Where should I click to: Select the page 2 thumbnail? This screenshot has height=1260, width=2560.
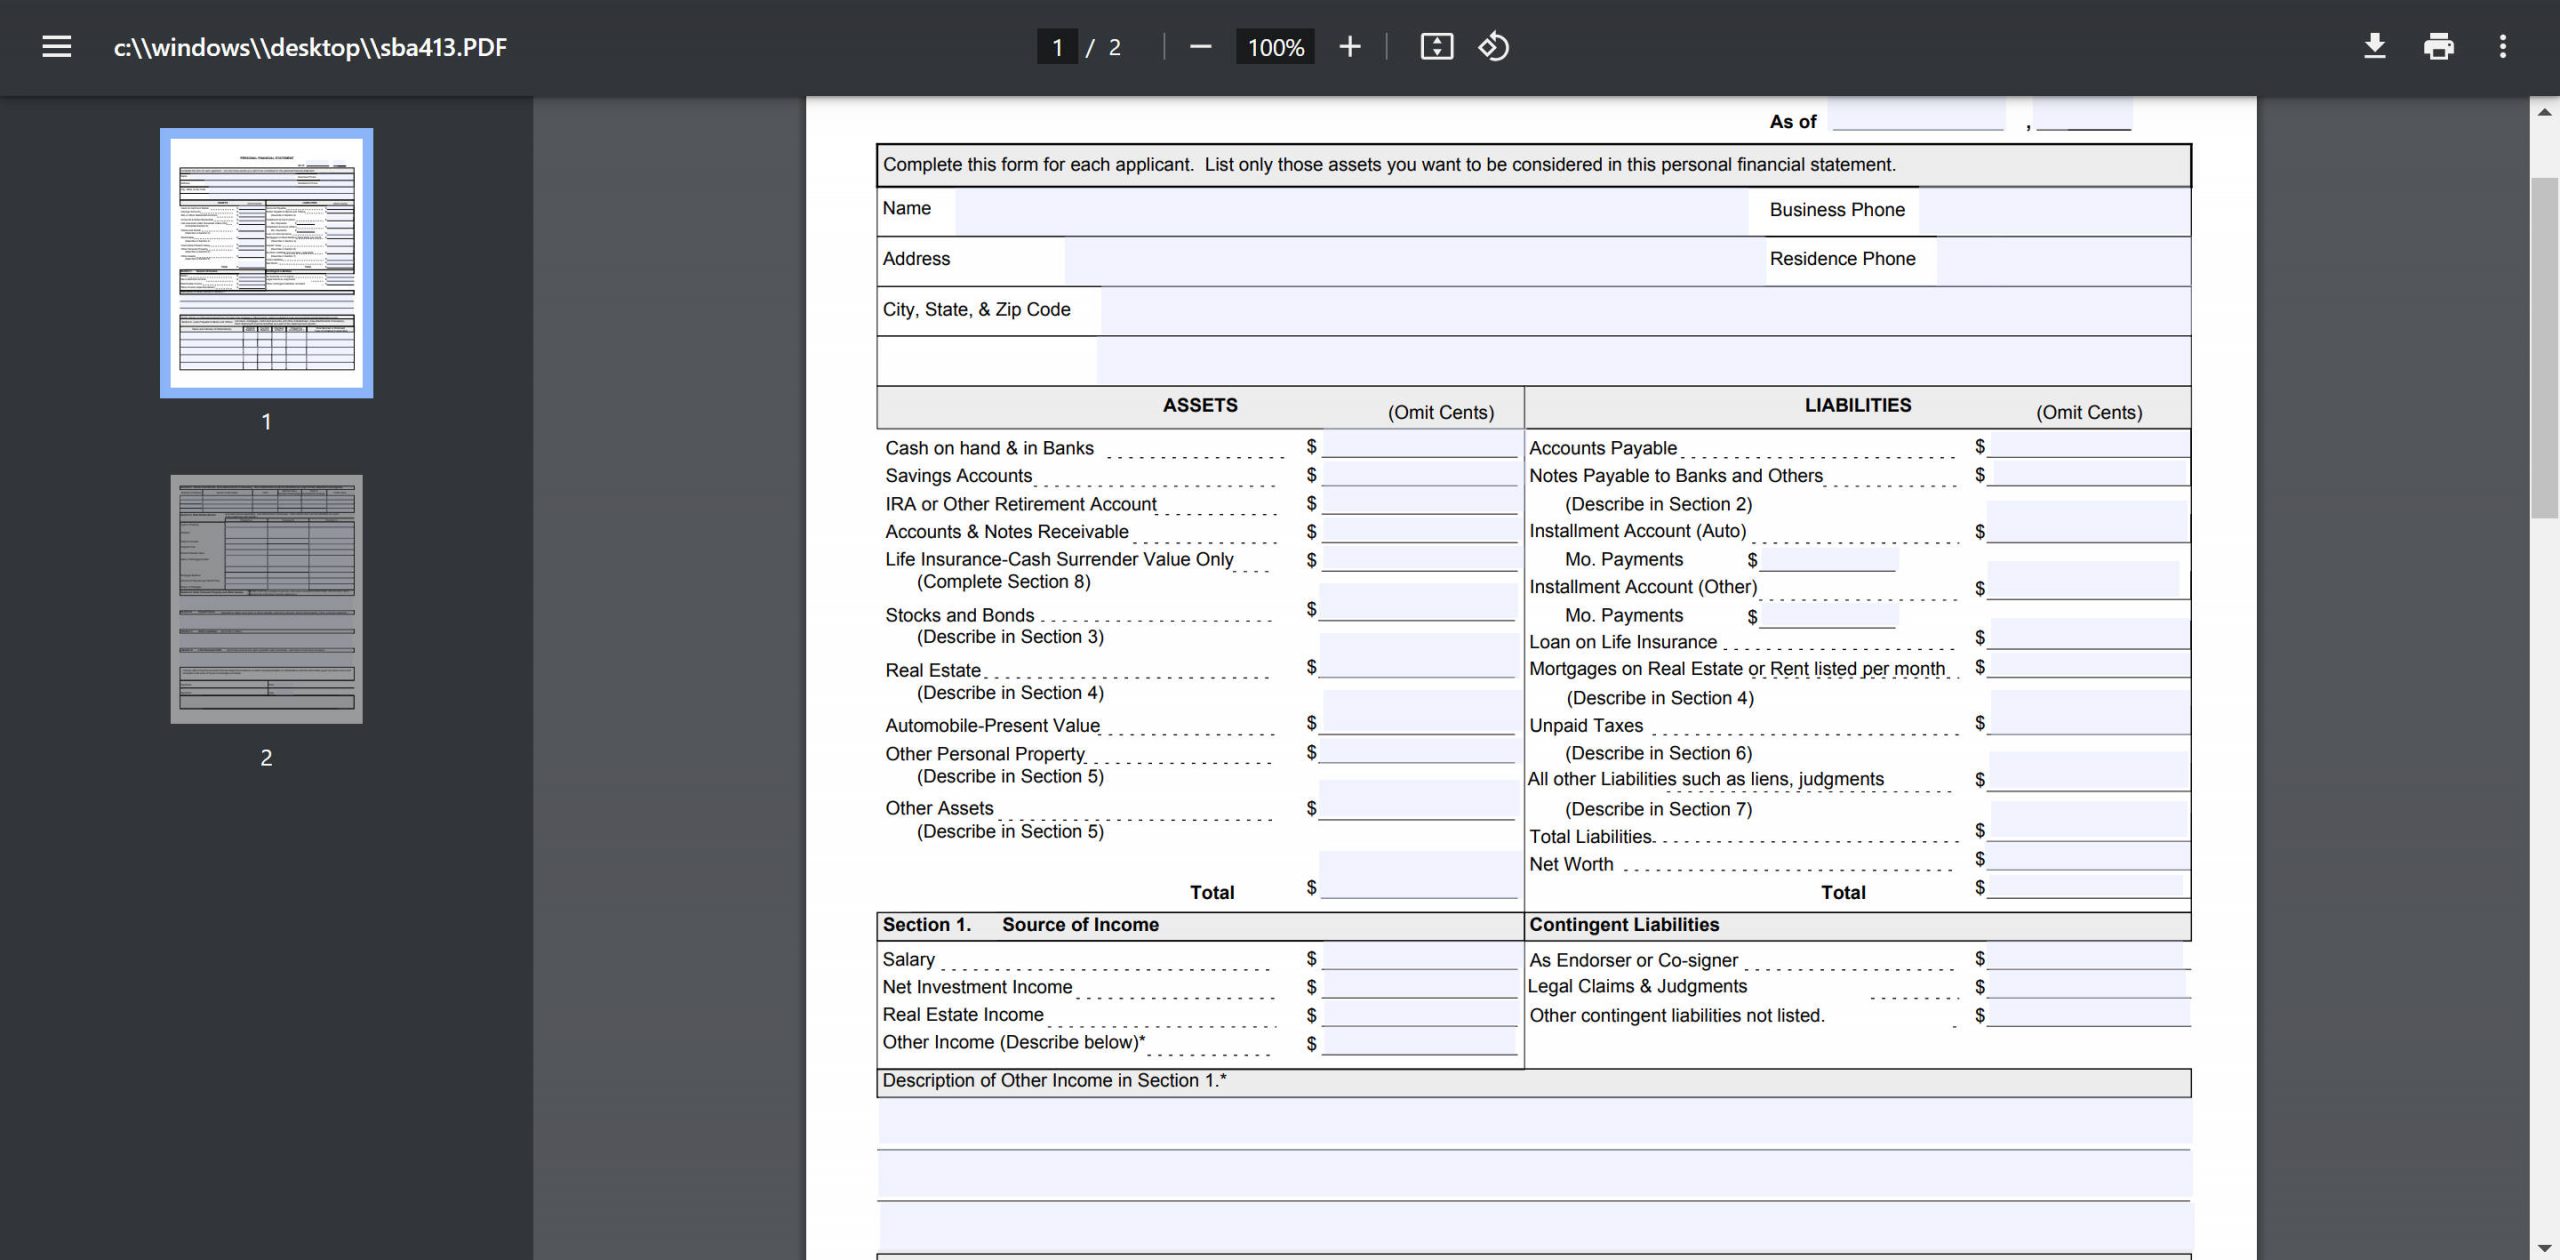click(x=266, y=600)
